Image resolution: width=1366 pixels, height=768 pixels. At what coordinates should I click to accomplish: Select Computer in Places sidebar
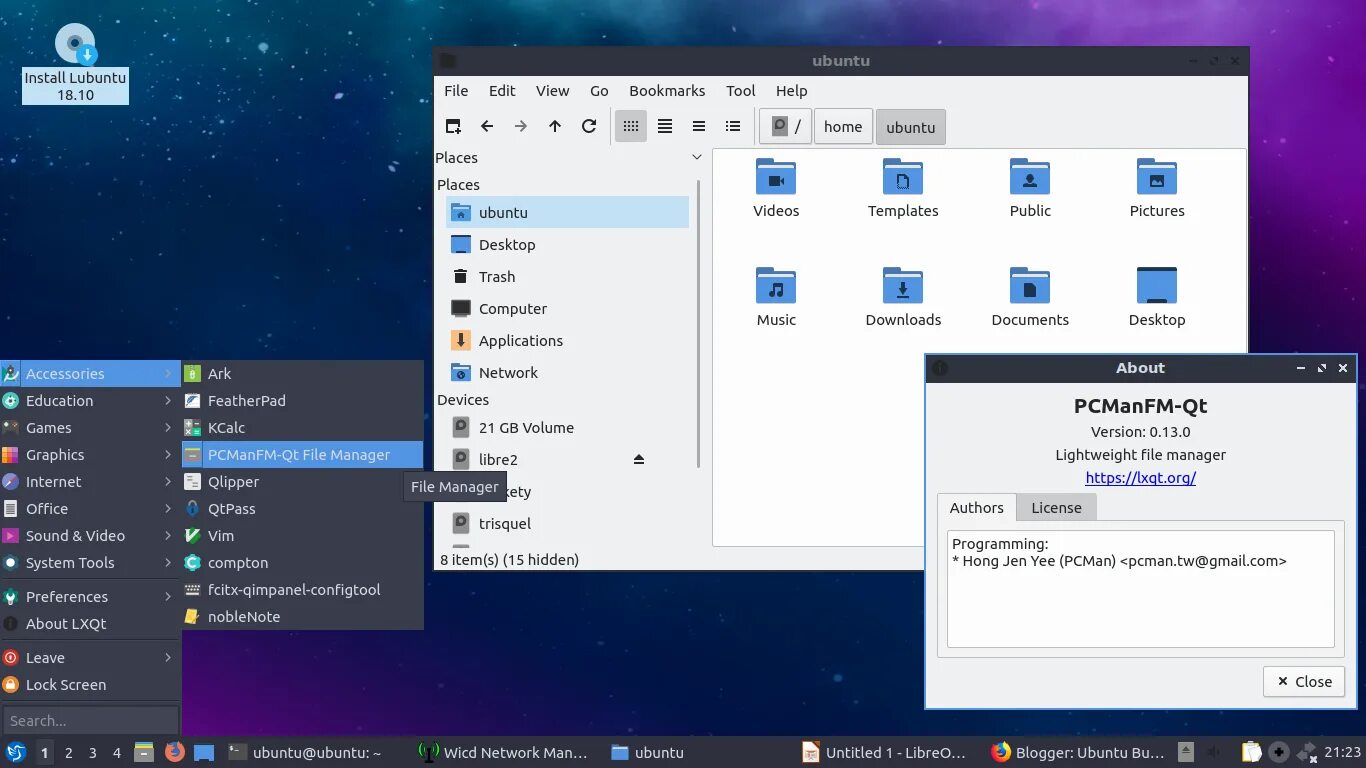(x=567, y=308)
